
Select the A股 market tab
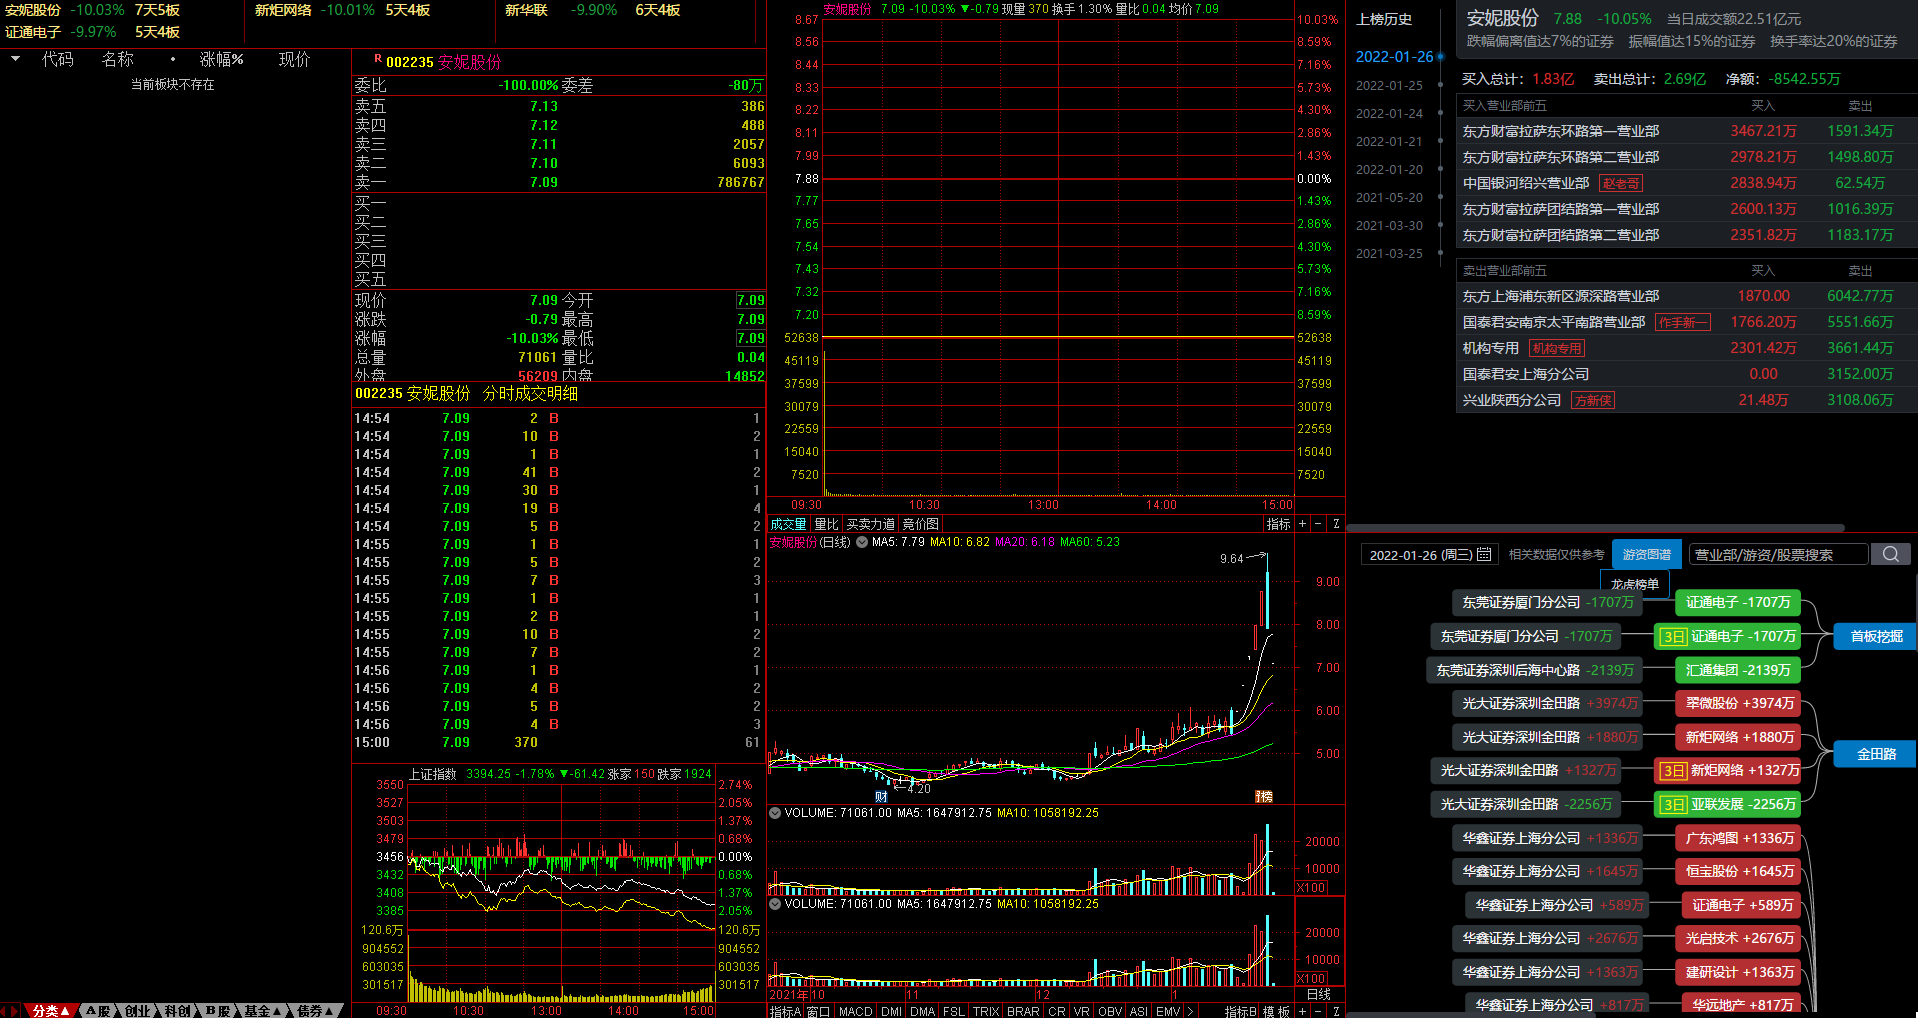98,1011
